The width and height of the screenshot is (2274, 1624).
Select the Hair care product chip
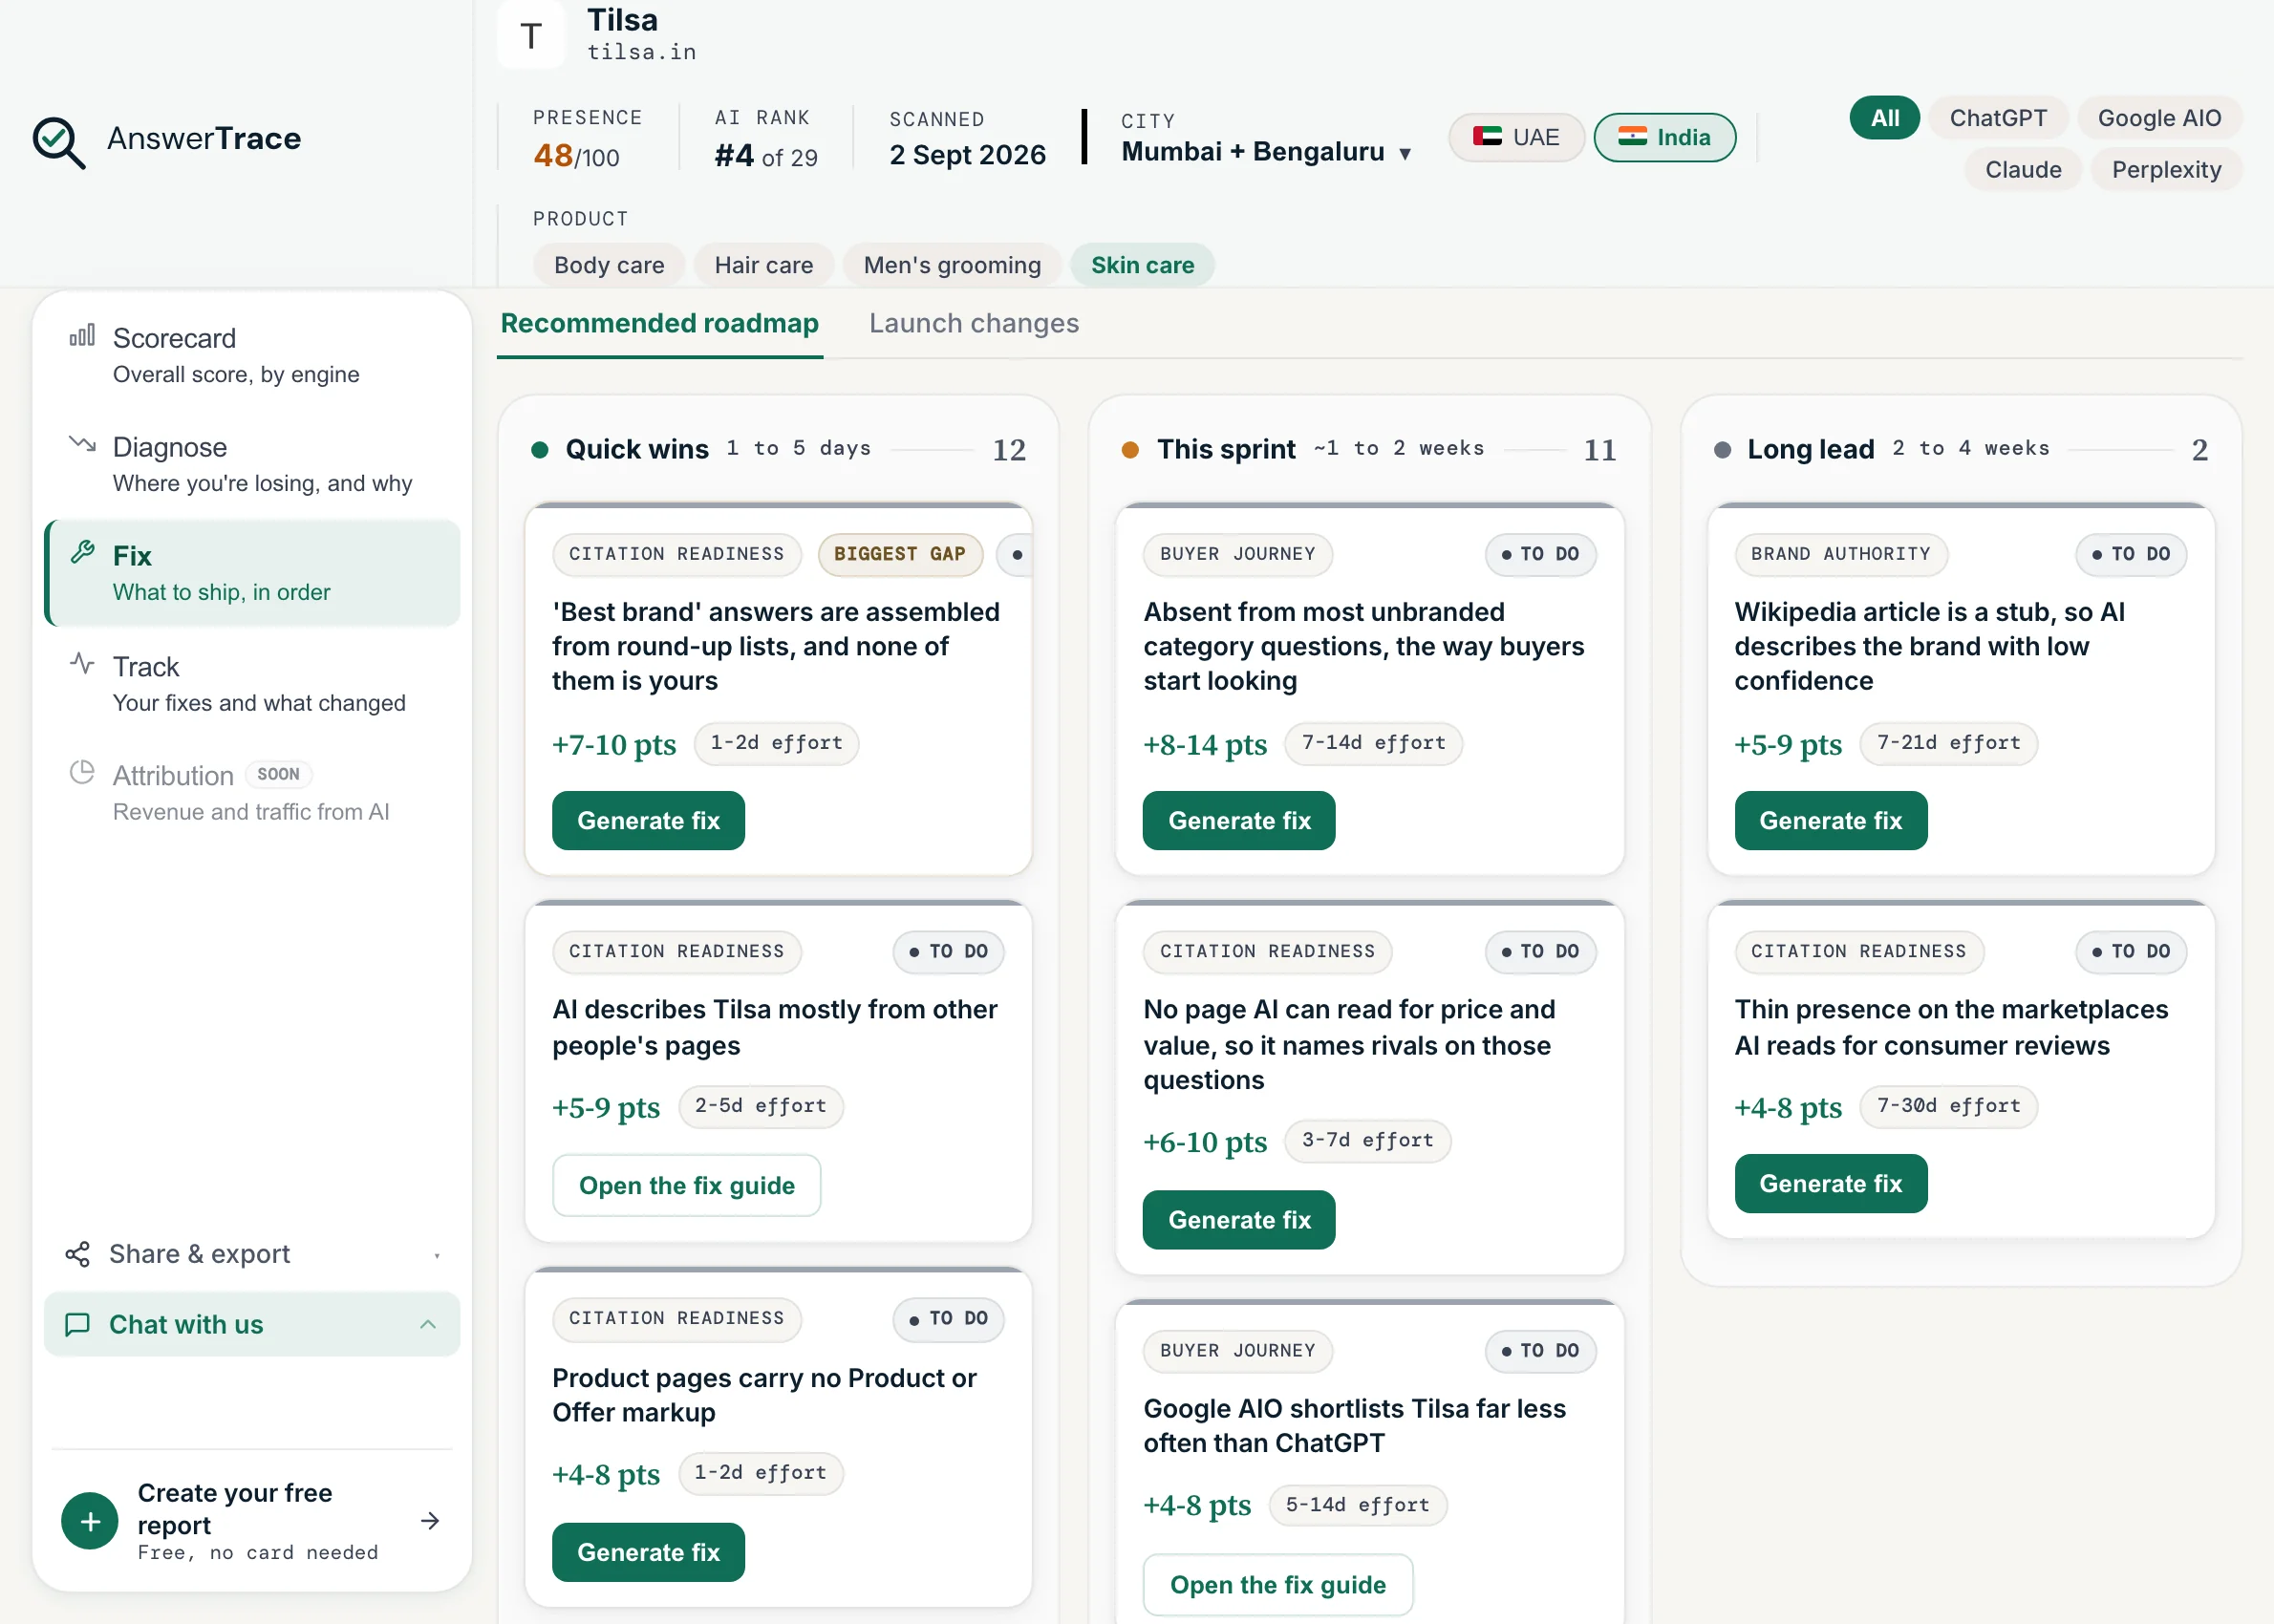[x=764, y=265]
